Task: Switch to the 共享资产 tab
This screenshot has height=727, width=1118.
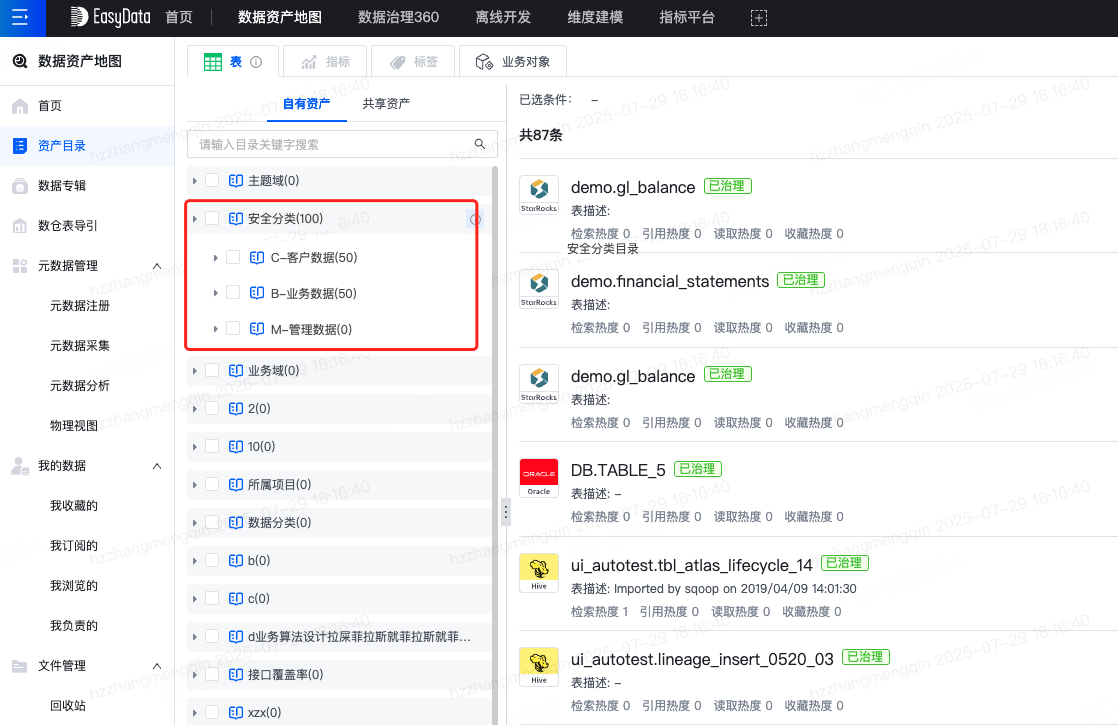Action: (386, 103)
